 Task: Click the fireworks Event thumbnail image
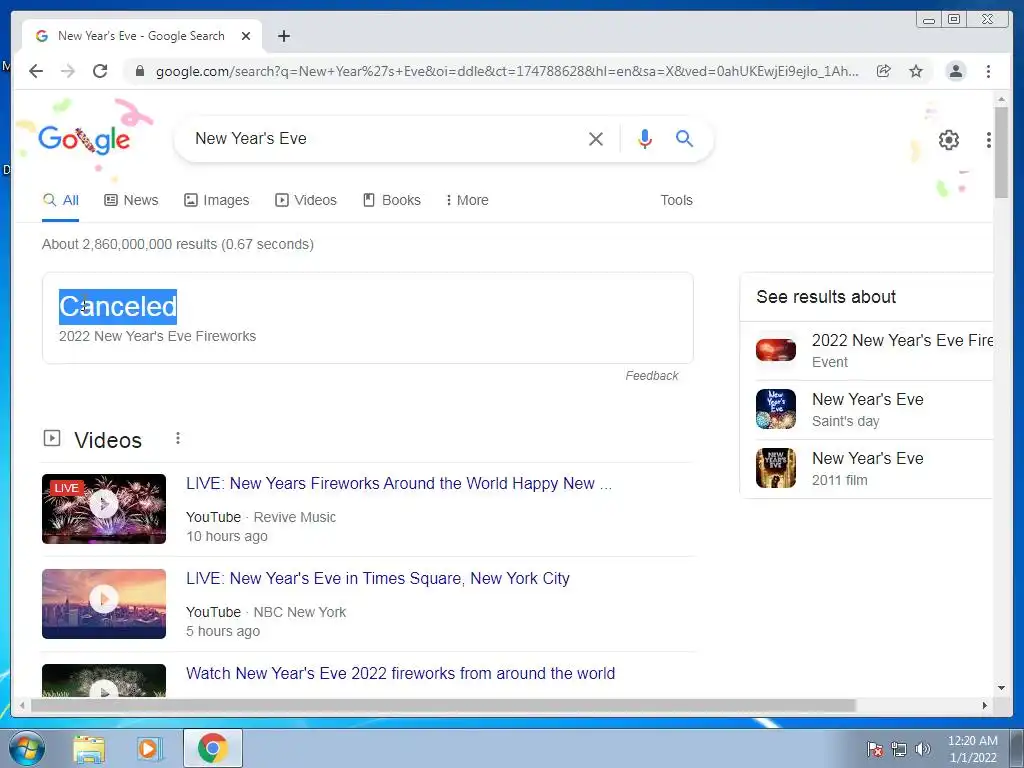point(776,350)
